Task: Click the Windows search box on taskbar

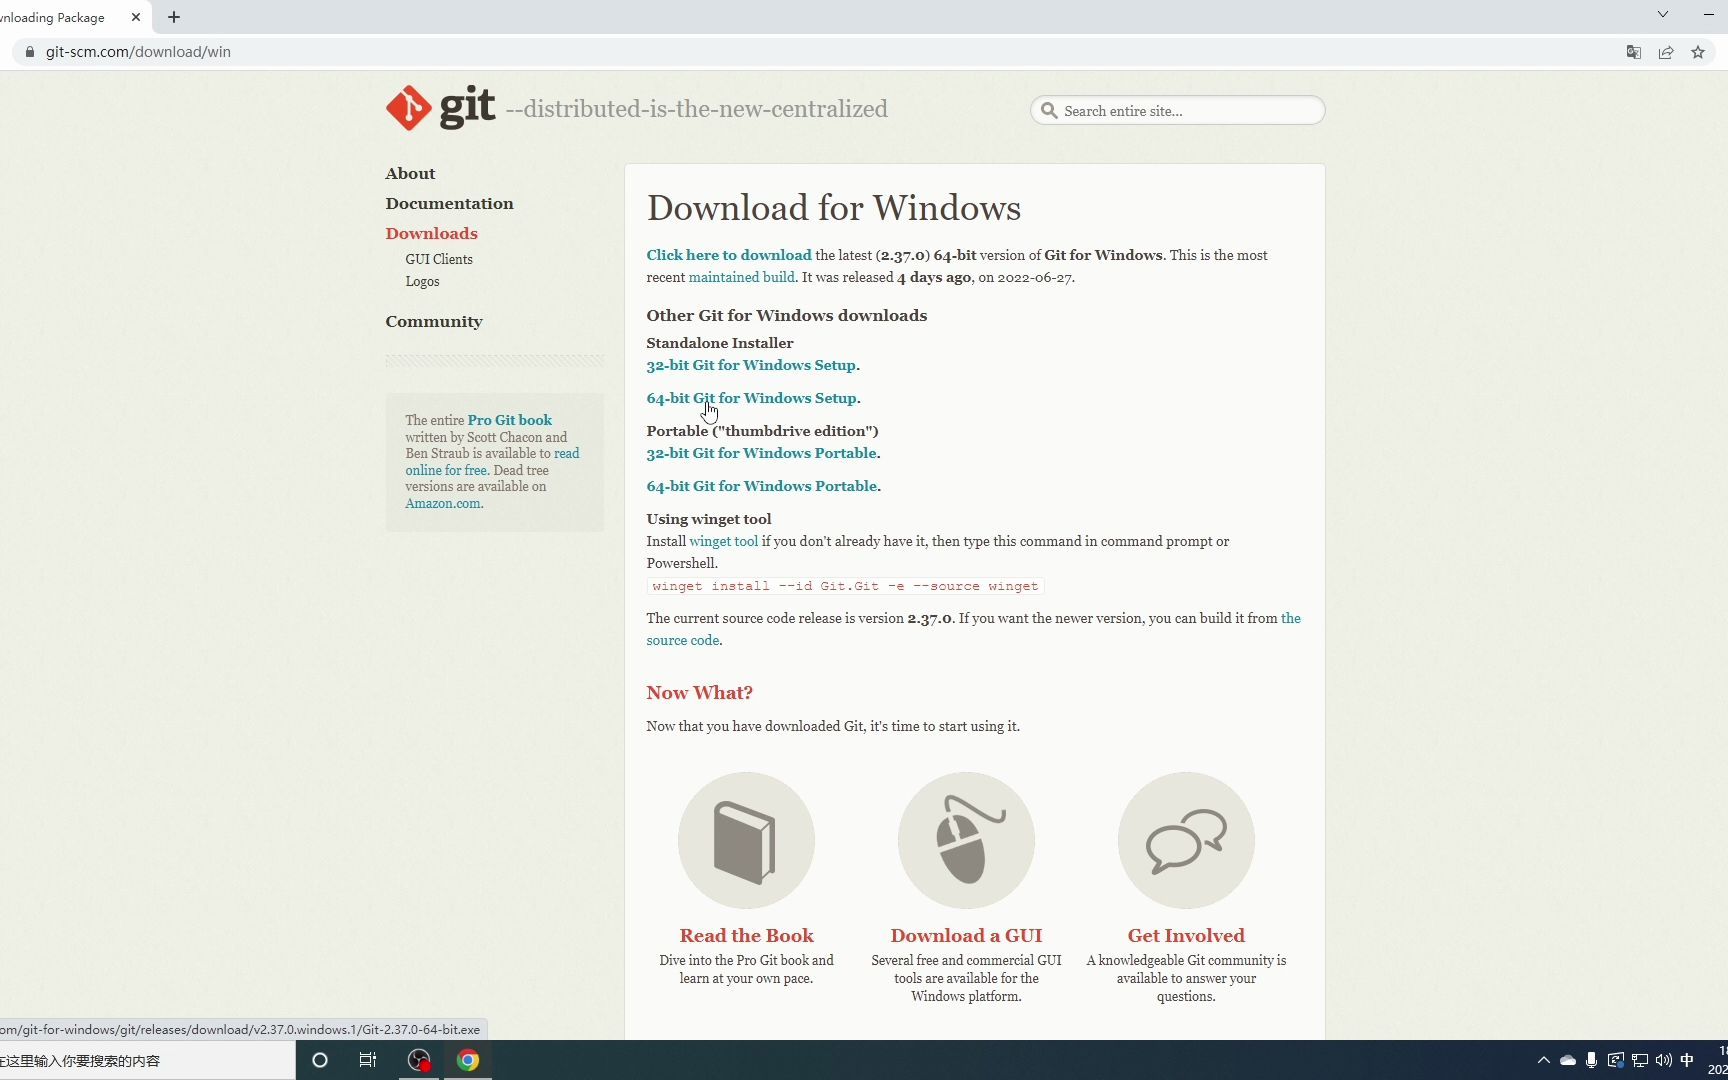Action: [147, 1060]
